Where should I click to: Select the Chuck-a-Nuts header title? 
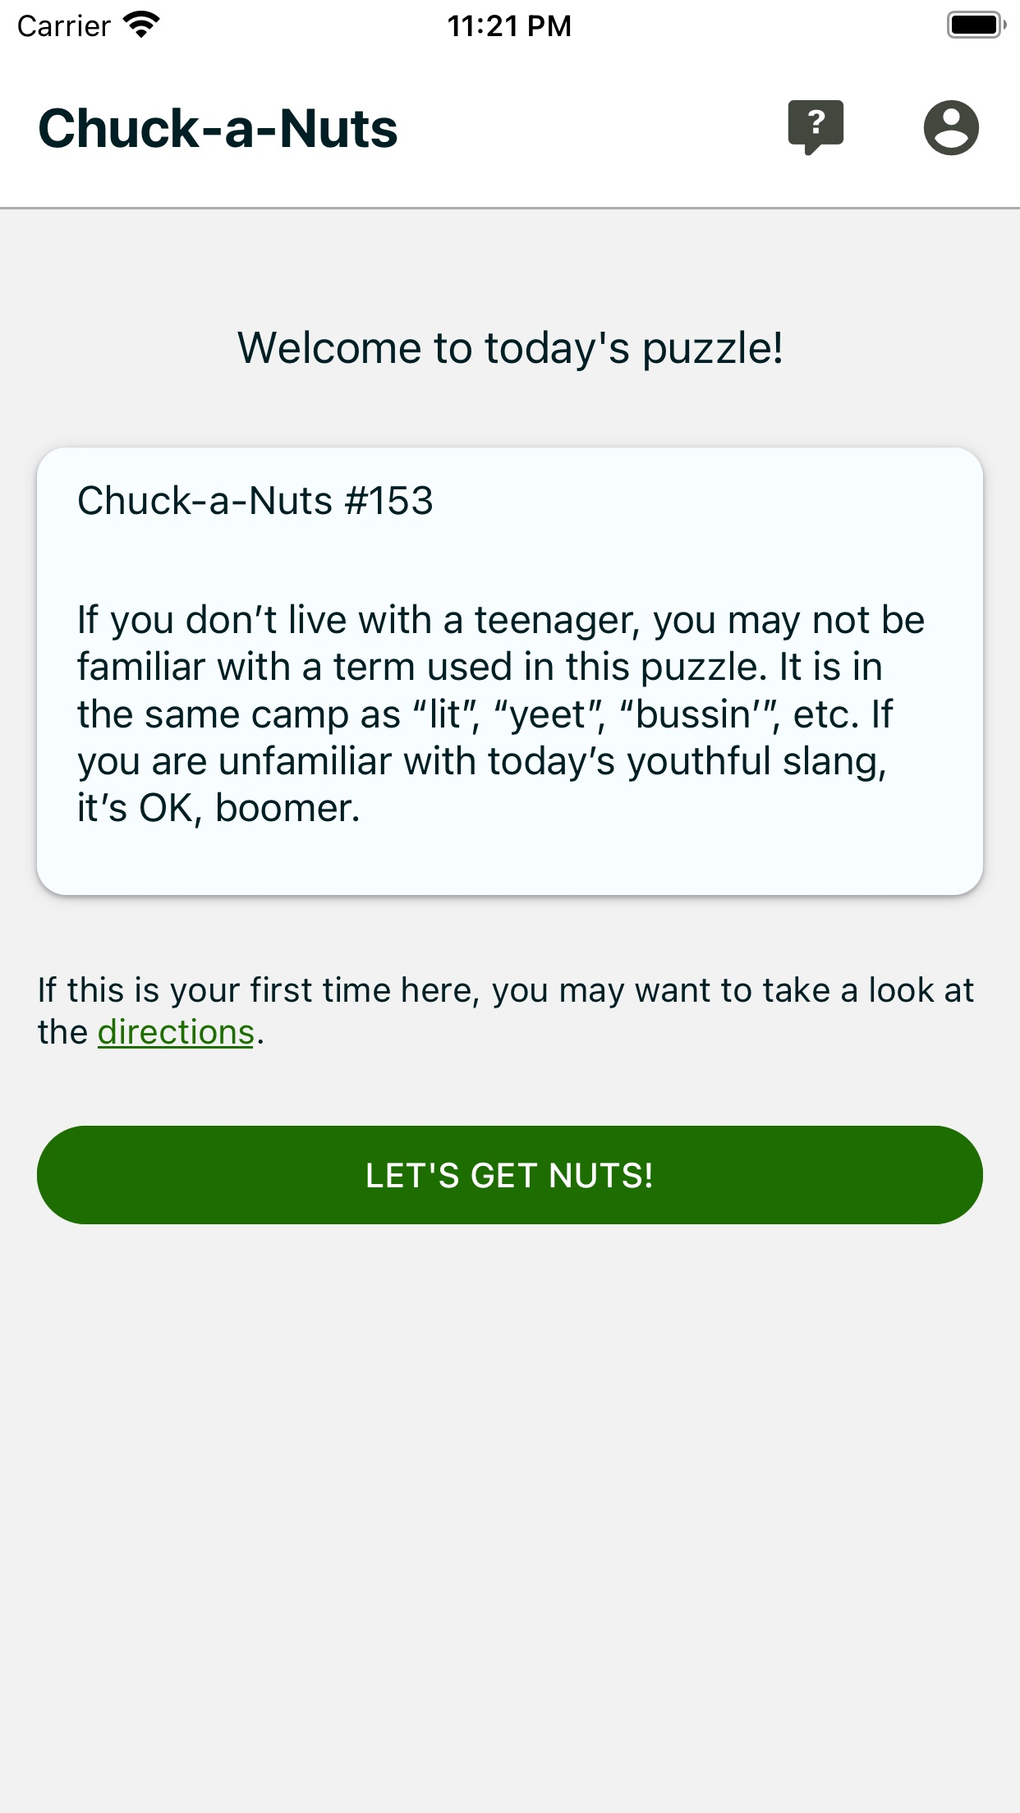(x=217, y=127)
